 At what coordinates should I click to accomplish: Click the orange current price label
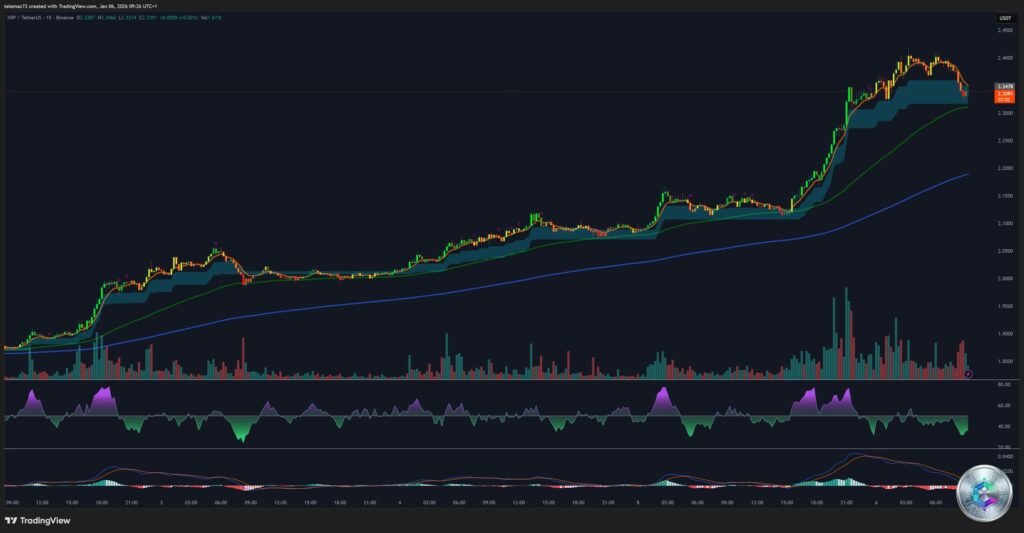1004,98
